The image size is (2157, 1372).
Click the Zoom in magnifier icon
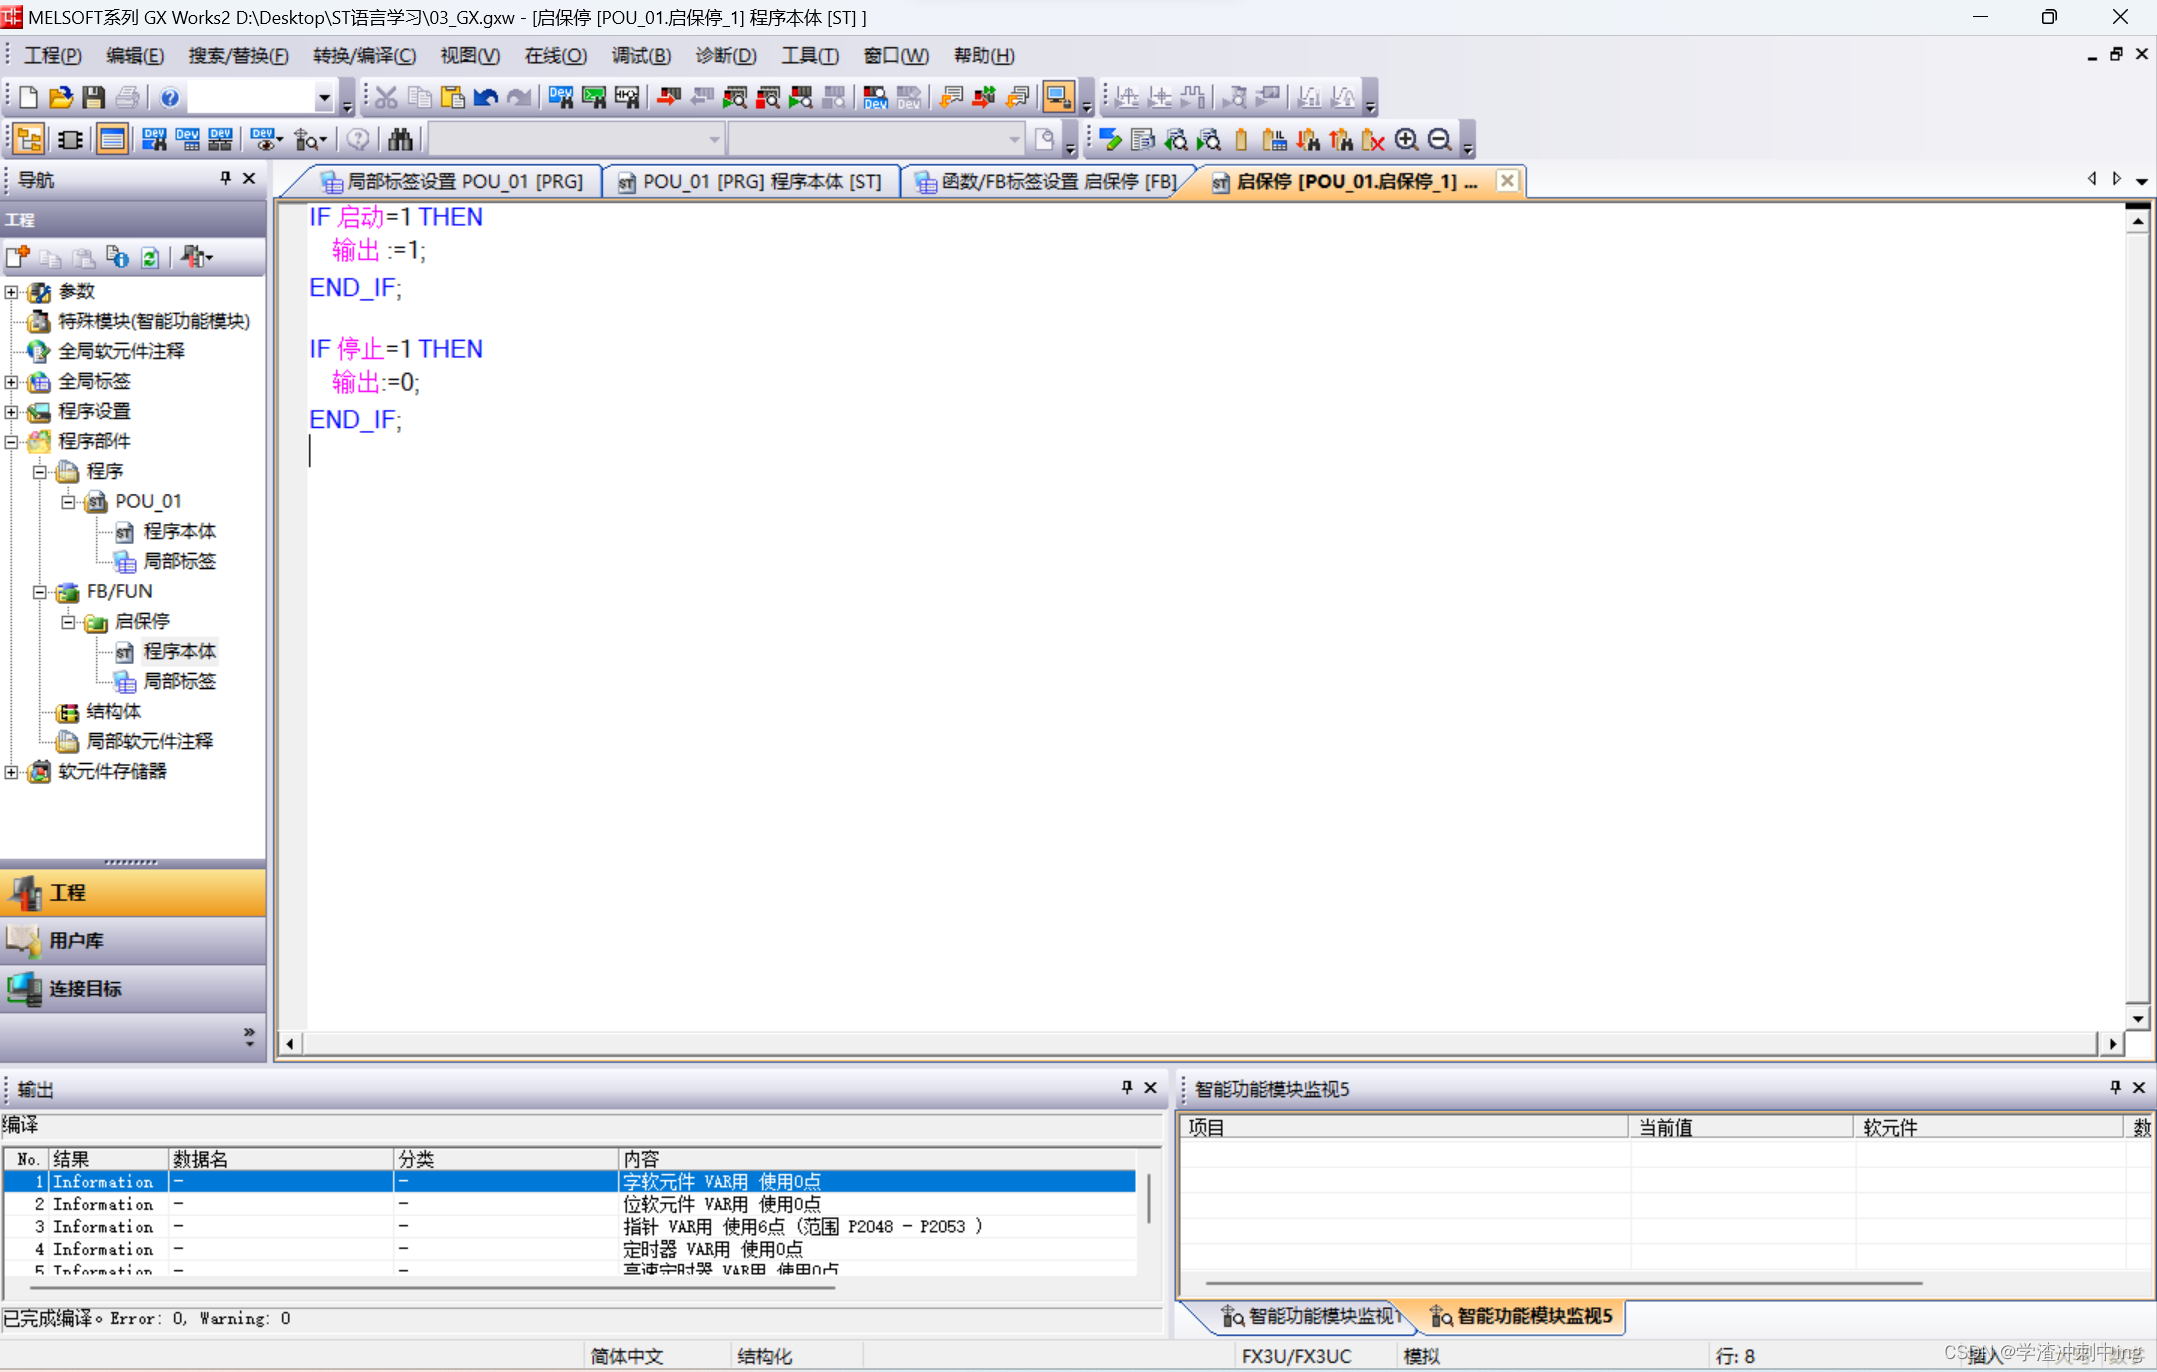point(1406,139)
